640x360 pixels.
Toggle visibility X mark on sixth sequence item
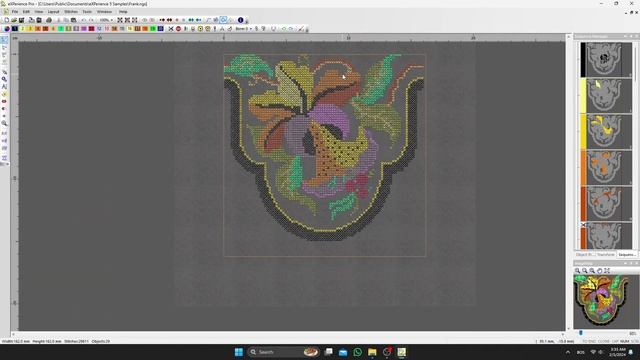[583, 225]
